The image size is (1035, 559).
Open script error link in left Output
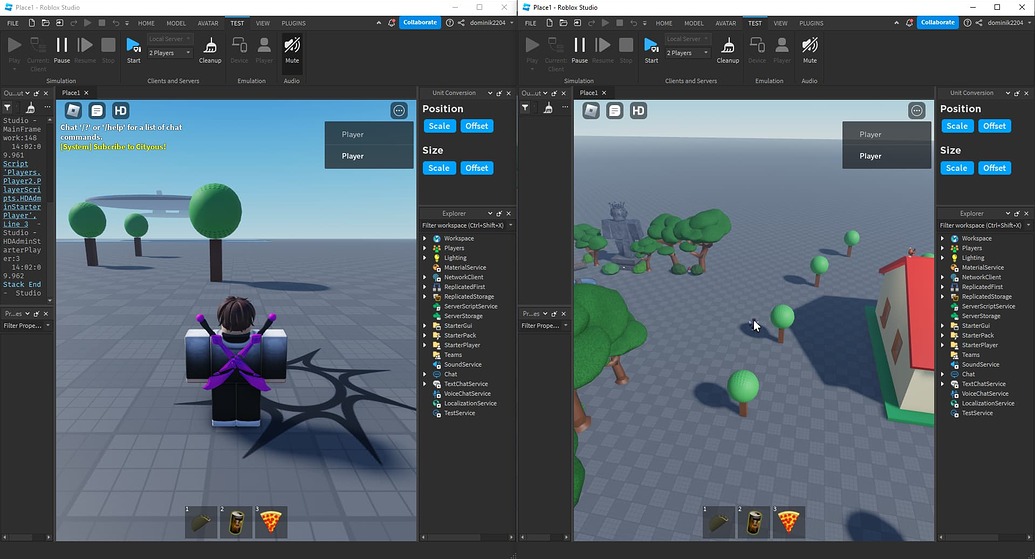point(22,193)
